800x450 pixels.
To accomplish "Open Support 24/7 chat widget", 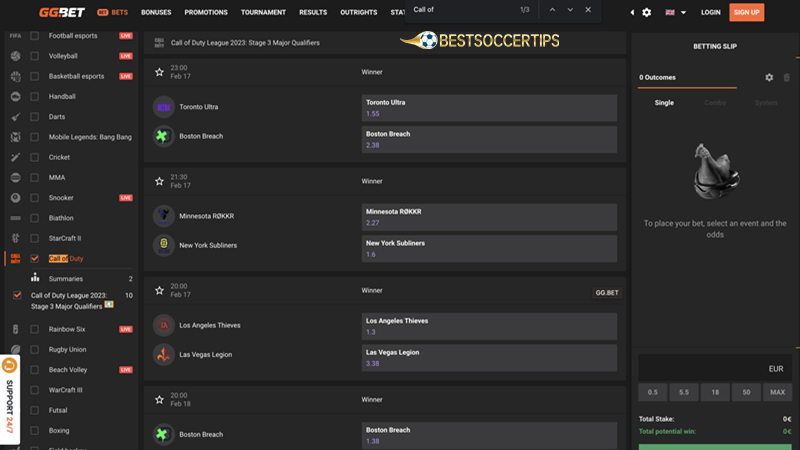I will pyautogui.click(x=10, y=399).
